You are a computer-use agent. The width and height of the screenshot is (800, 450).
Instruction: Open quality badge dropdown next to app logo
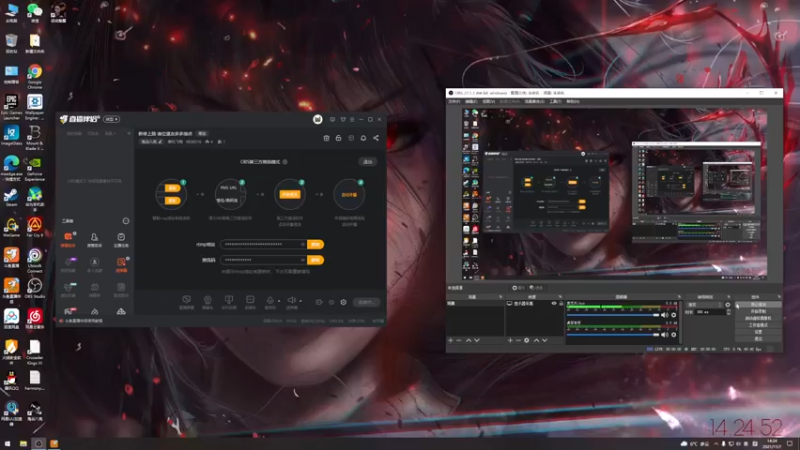click(x=111, y=119)
